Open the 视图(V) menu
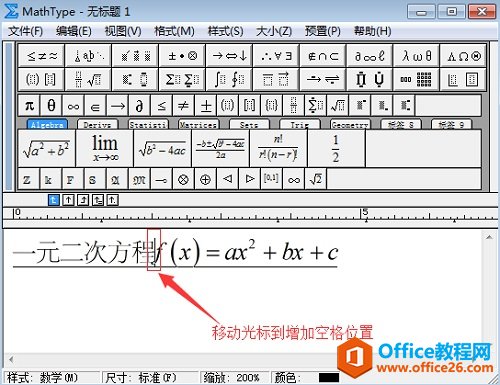Screen dimensions: 500x385 123,31
